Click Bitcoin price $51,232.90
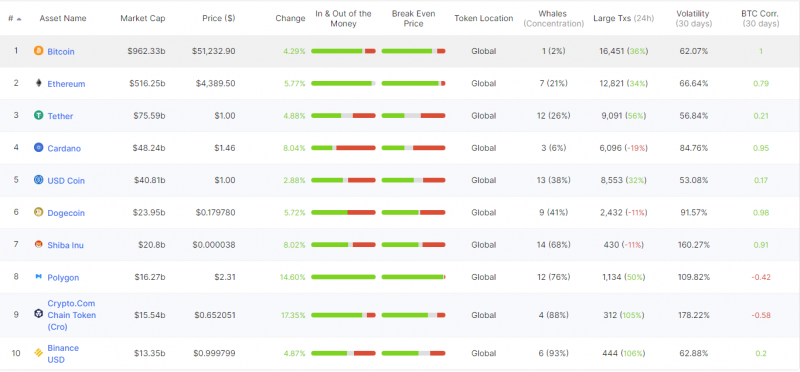This screenshot has height=372, width=800. click(x=214, y=51)
